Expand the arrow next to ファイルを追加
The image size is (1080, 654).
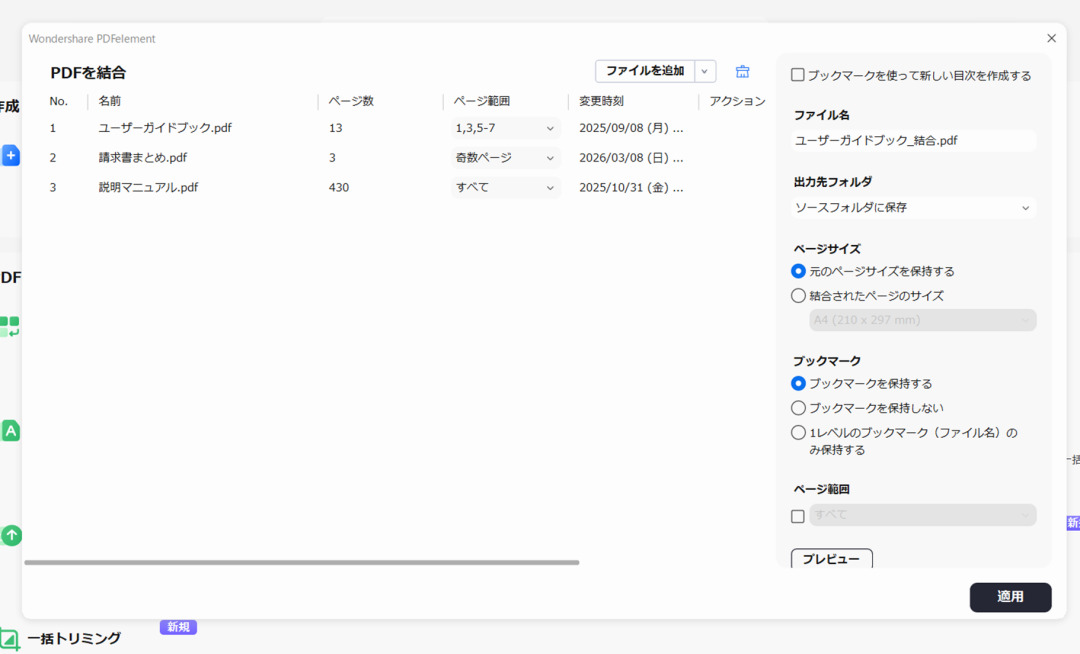tap(704, 71)
